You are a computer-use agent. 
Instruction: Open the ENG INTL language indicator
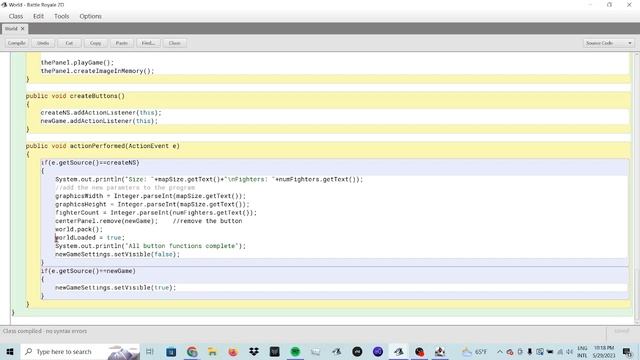pos(582,351)
